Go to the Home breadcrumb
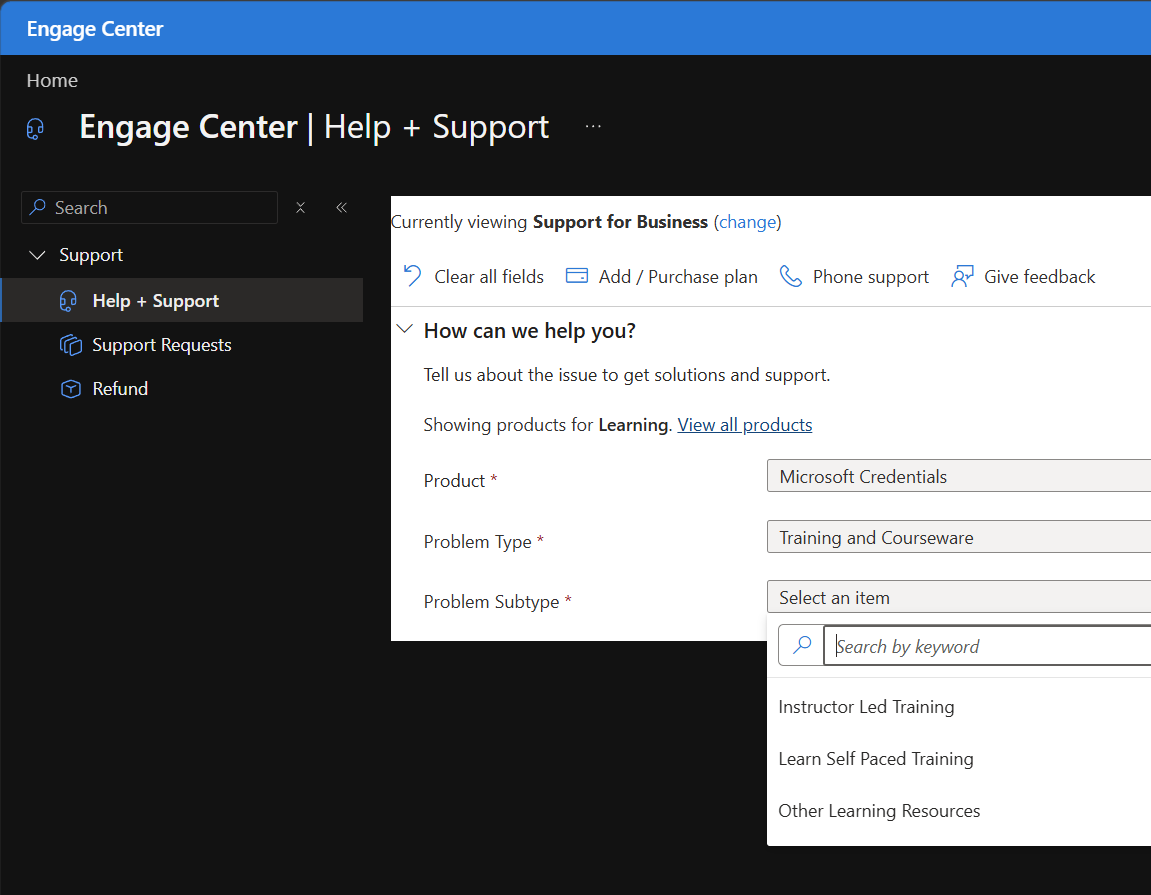This screenshot has height=895, width=1151. [x=52, y=80]
